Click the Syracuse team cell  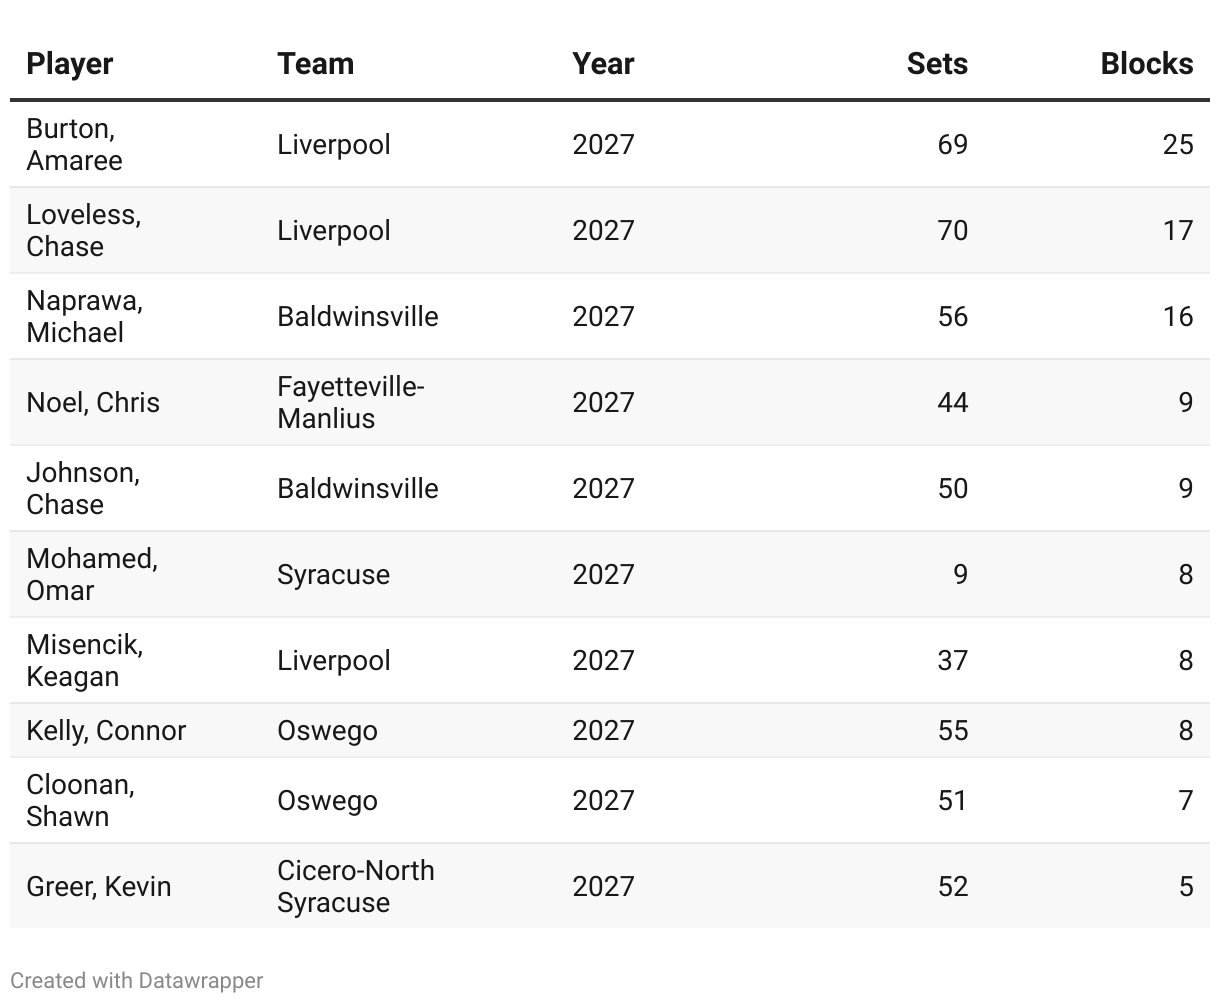click(333, 575)
